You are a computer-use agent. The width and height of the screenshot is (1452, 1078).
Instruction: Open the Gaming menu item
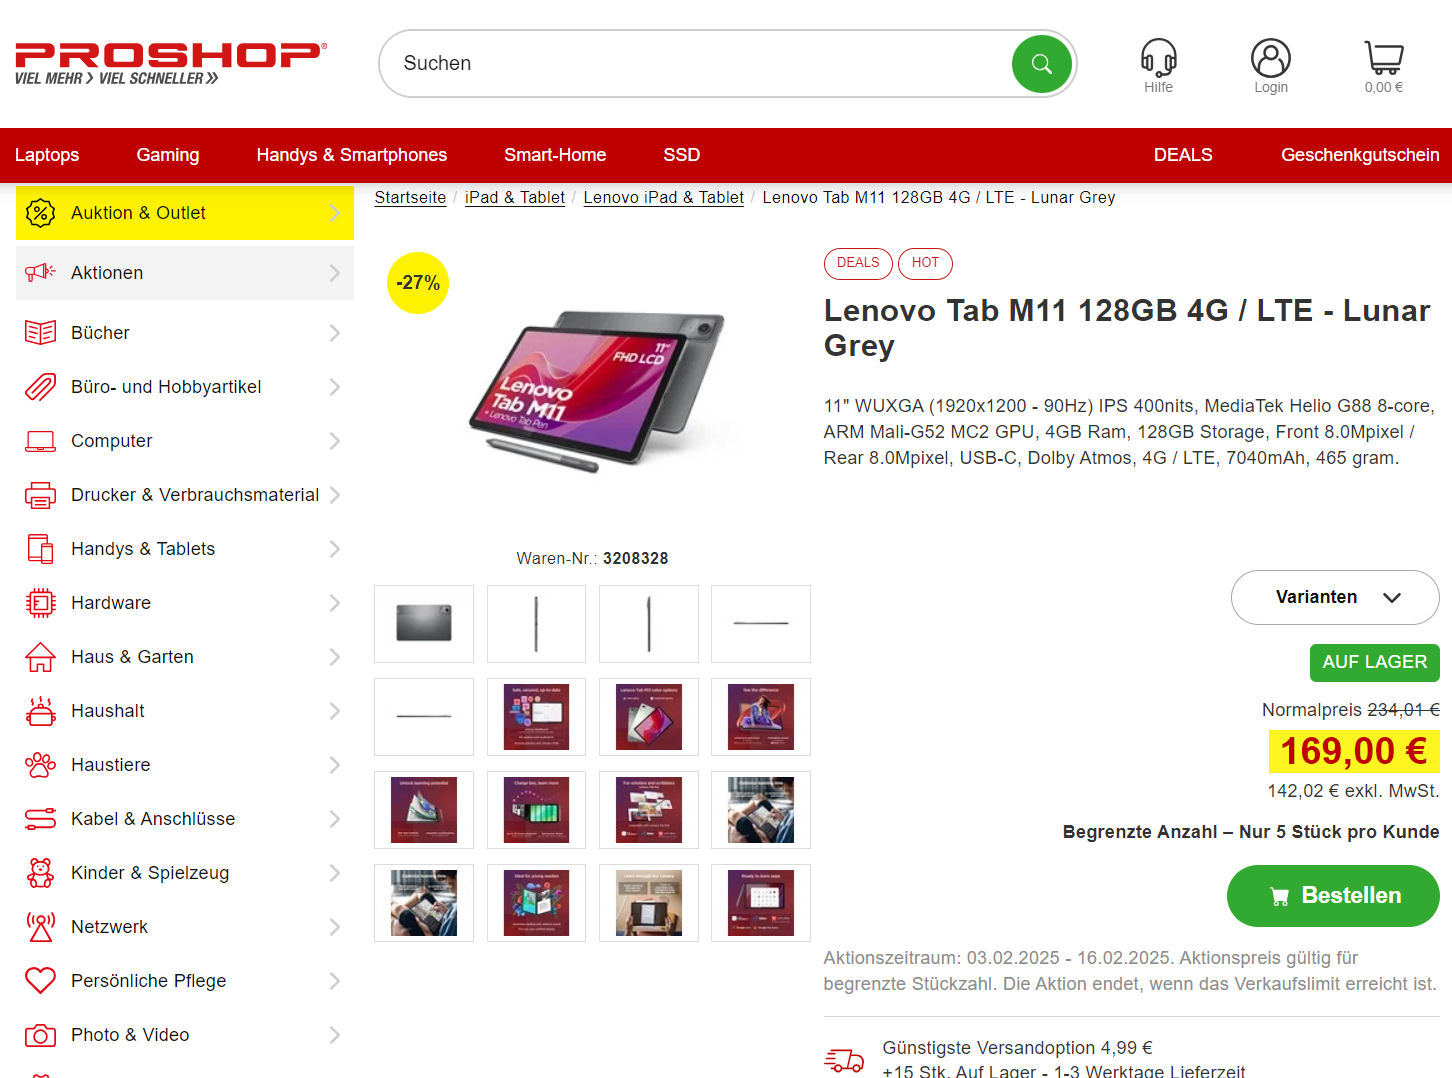168,155
